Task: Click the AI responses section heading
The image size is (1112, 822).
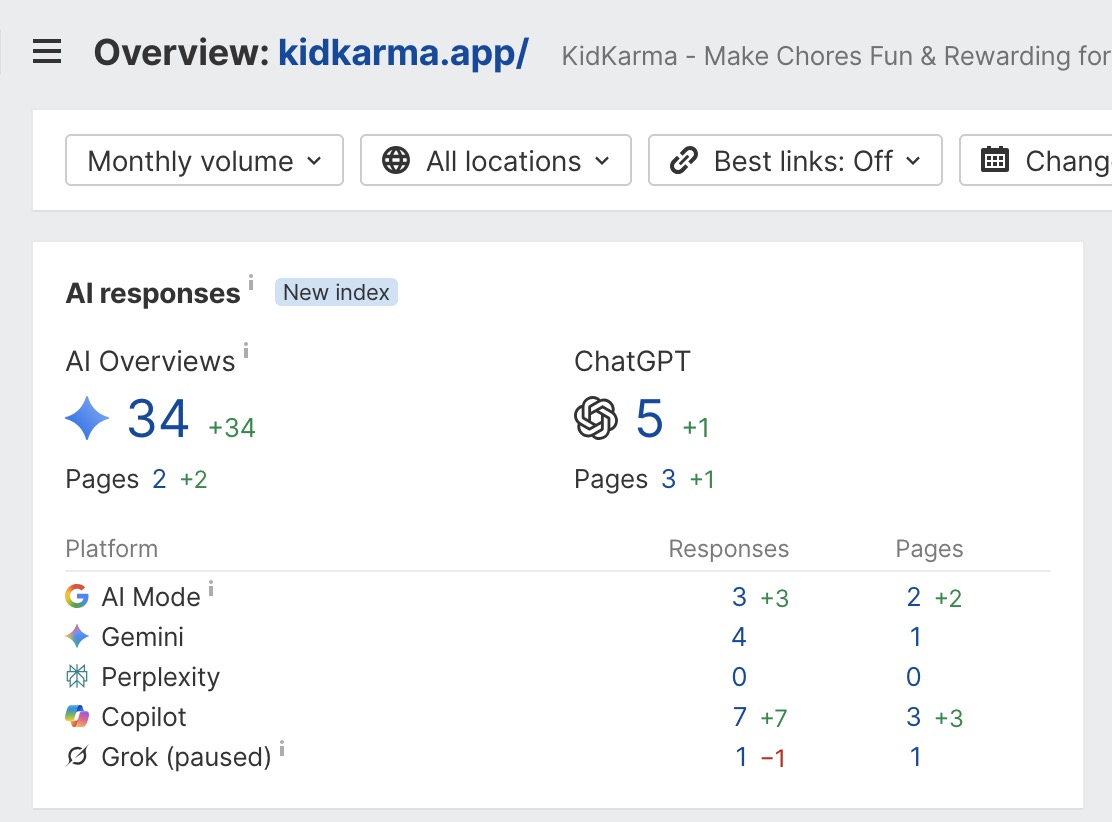Action: (152, 294)
